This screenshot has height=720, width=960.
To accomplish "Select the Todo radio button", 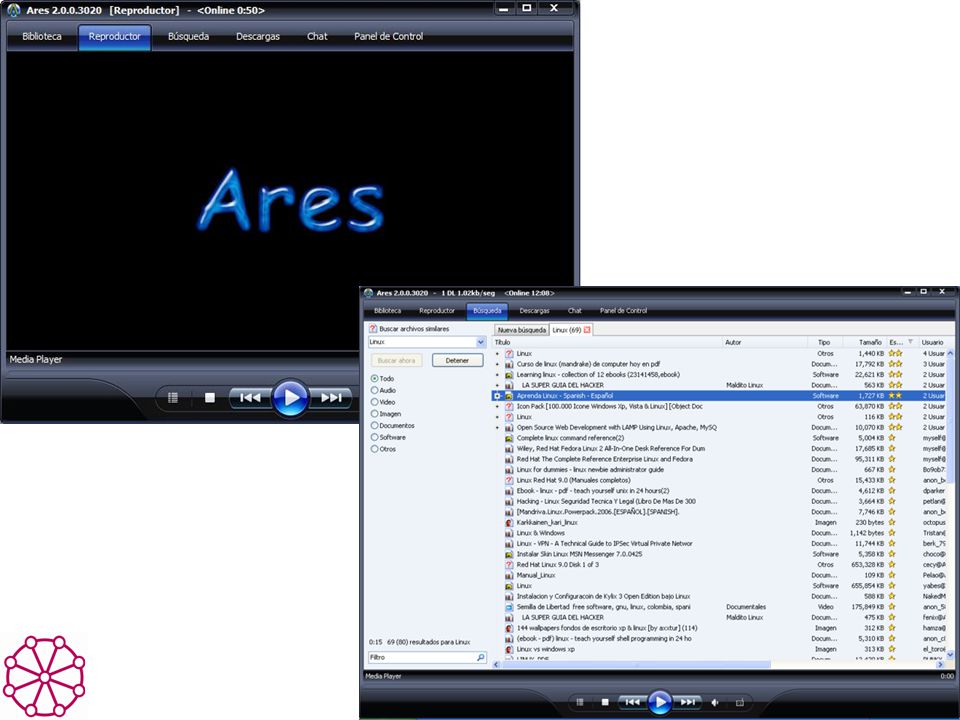I will 374,378.
